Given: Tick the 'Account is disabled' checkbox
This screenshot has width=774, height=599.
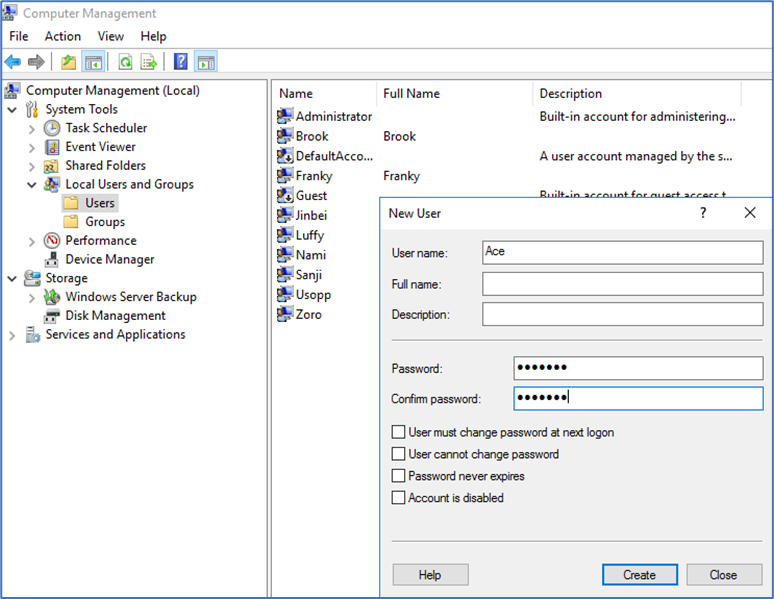Looking at the screenshot, I should tap(399, 498).
